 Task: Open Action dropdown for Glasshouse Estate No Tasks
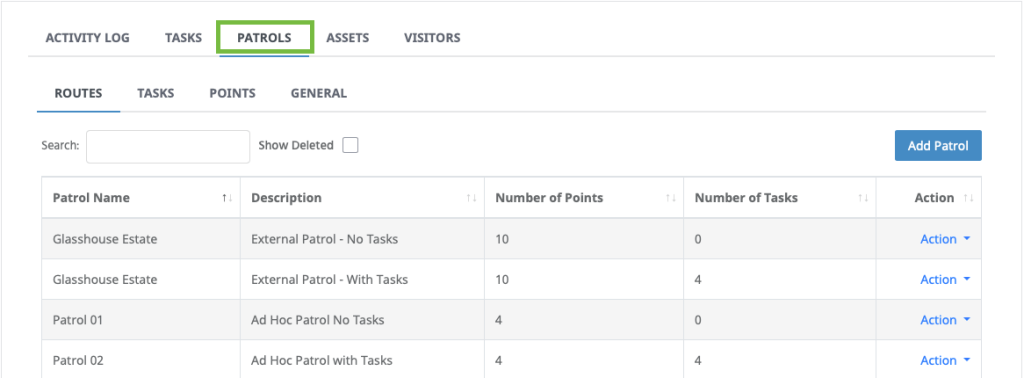coord(945,239)
